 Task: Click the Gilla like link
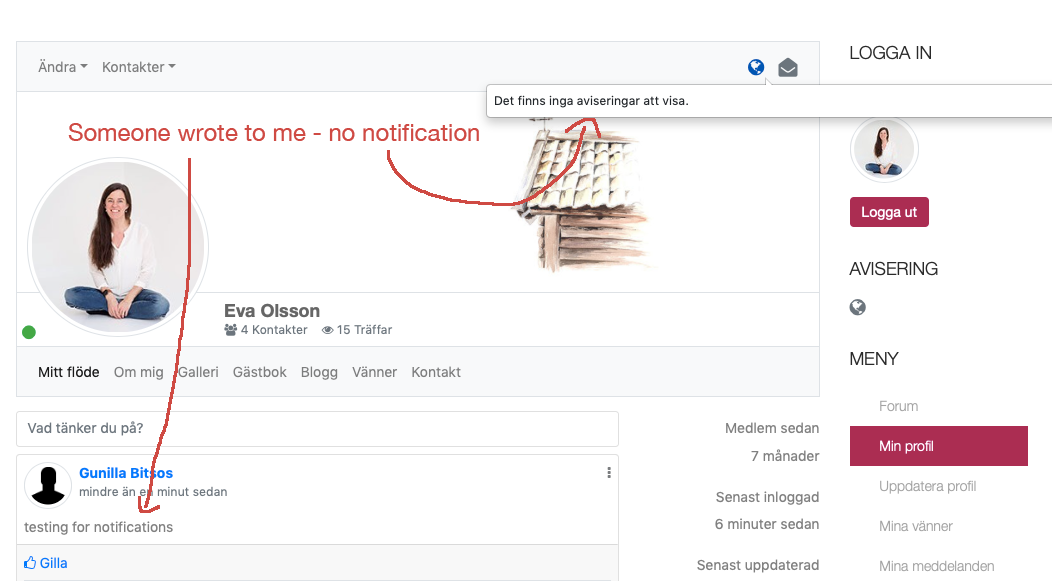54,563
